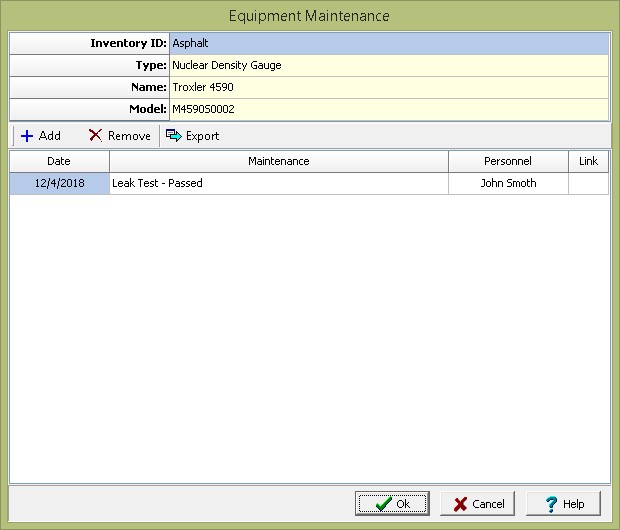Select the Type field Nuclear Density Gauge

point(388,66)
